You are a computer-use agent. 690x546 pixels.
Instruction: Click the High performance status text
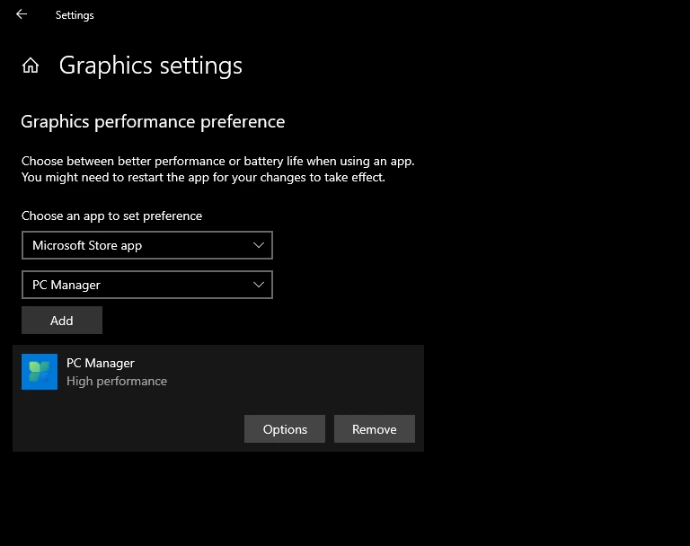117,381
